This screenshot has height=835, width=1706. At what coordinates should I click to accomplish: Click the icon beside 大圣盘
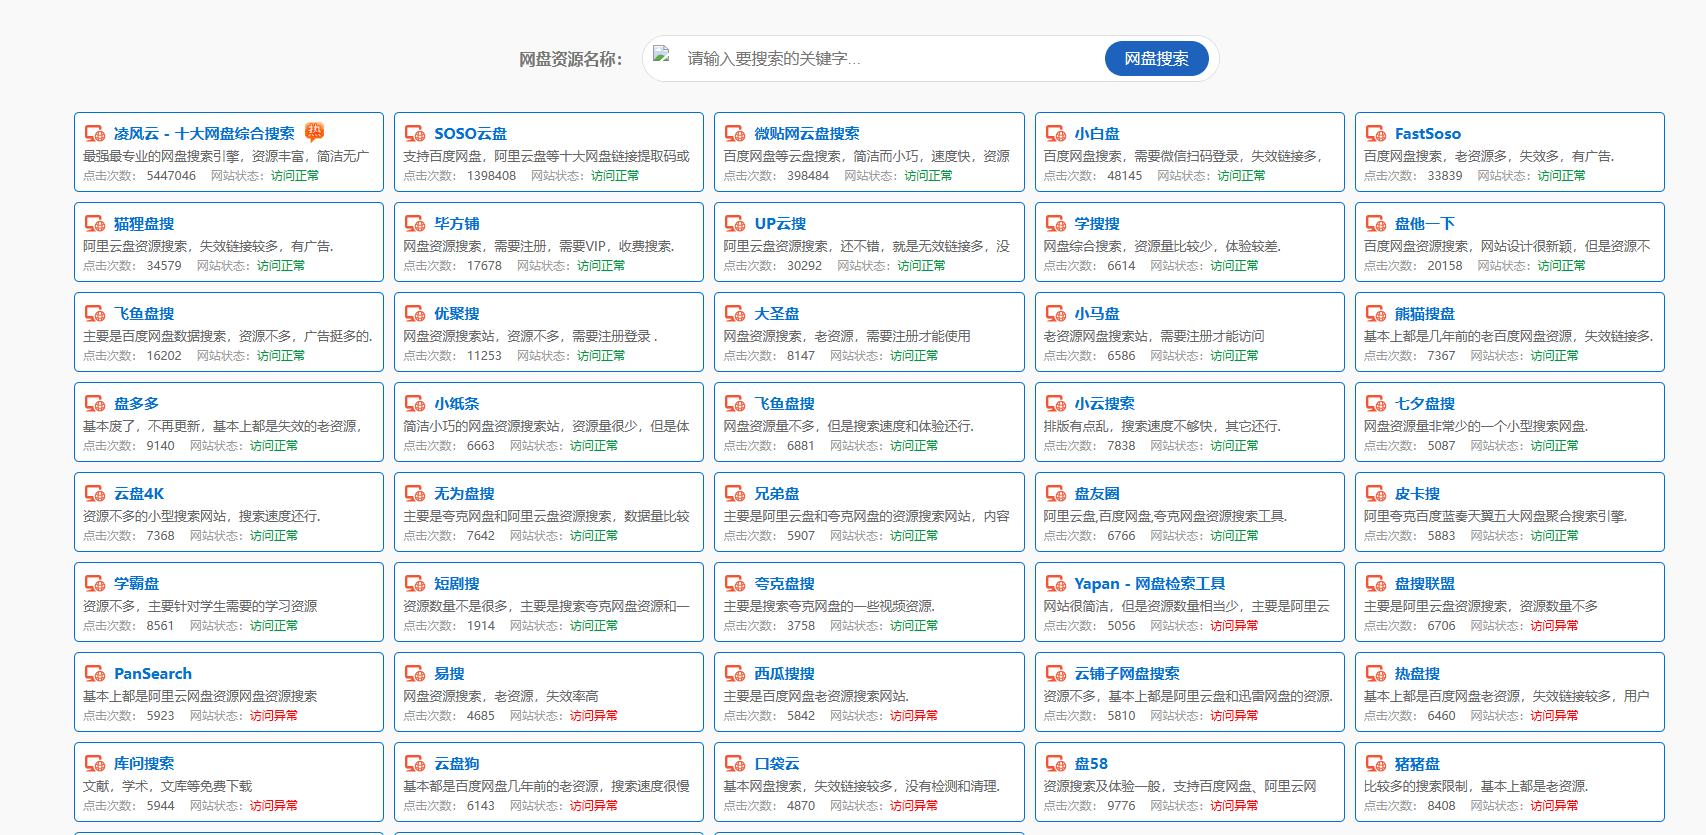coord(735,313)
